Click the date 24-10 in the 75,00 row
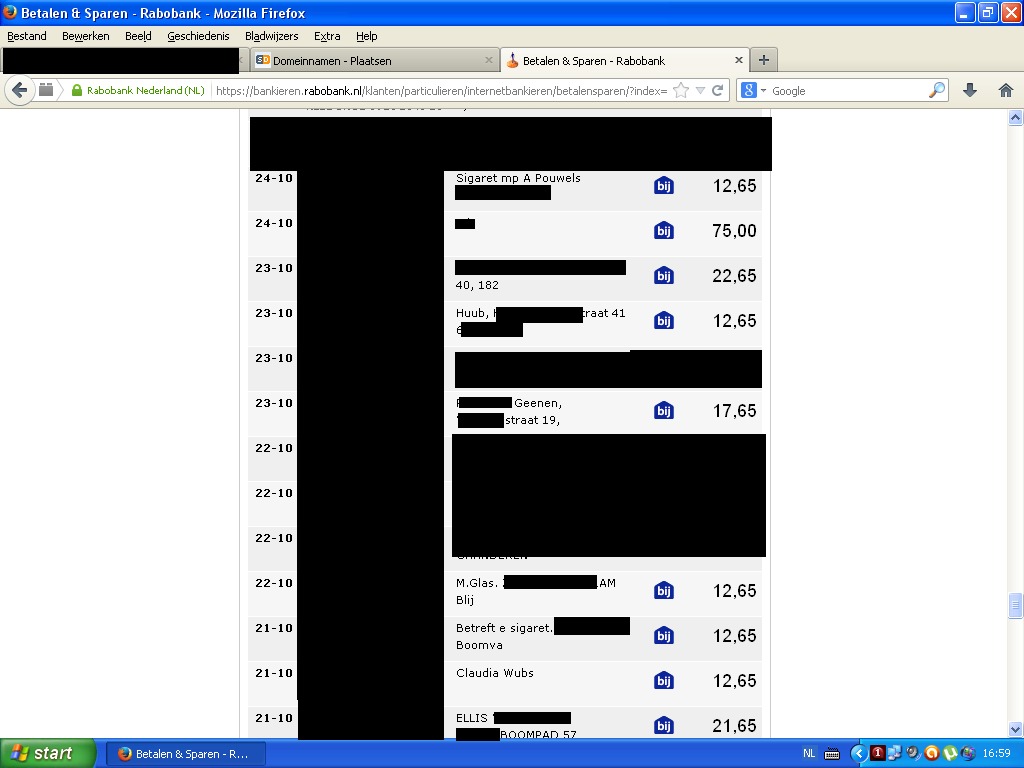This screenshot has height=768, width=1024. [274, 223]
